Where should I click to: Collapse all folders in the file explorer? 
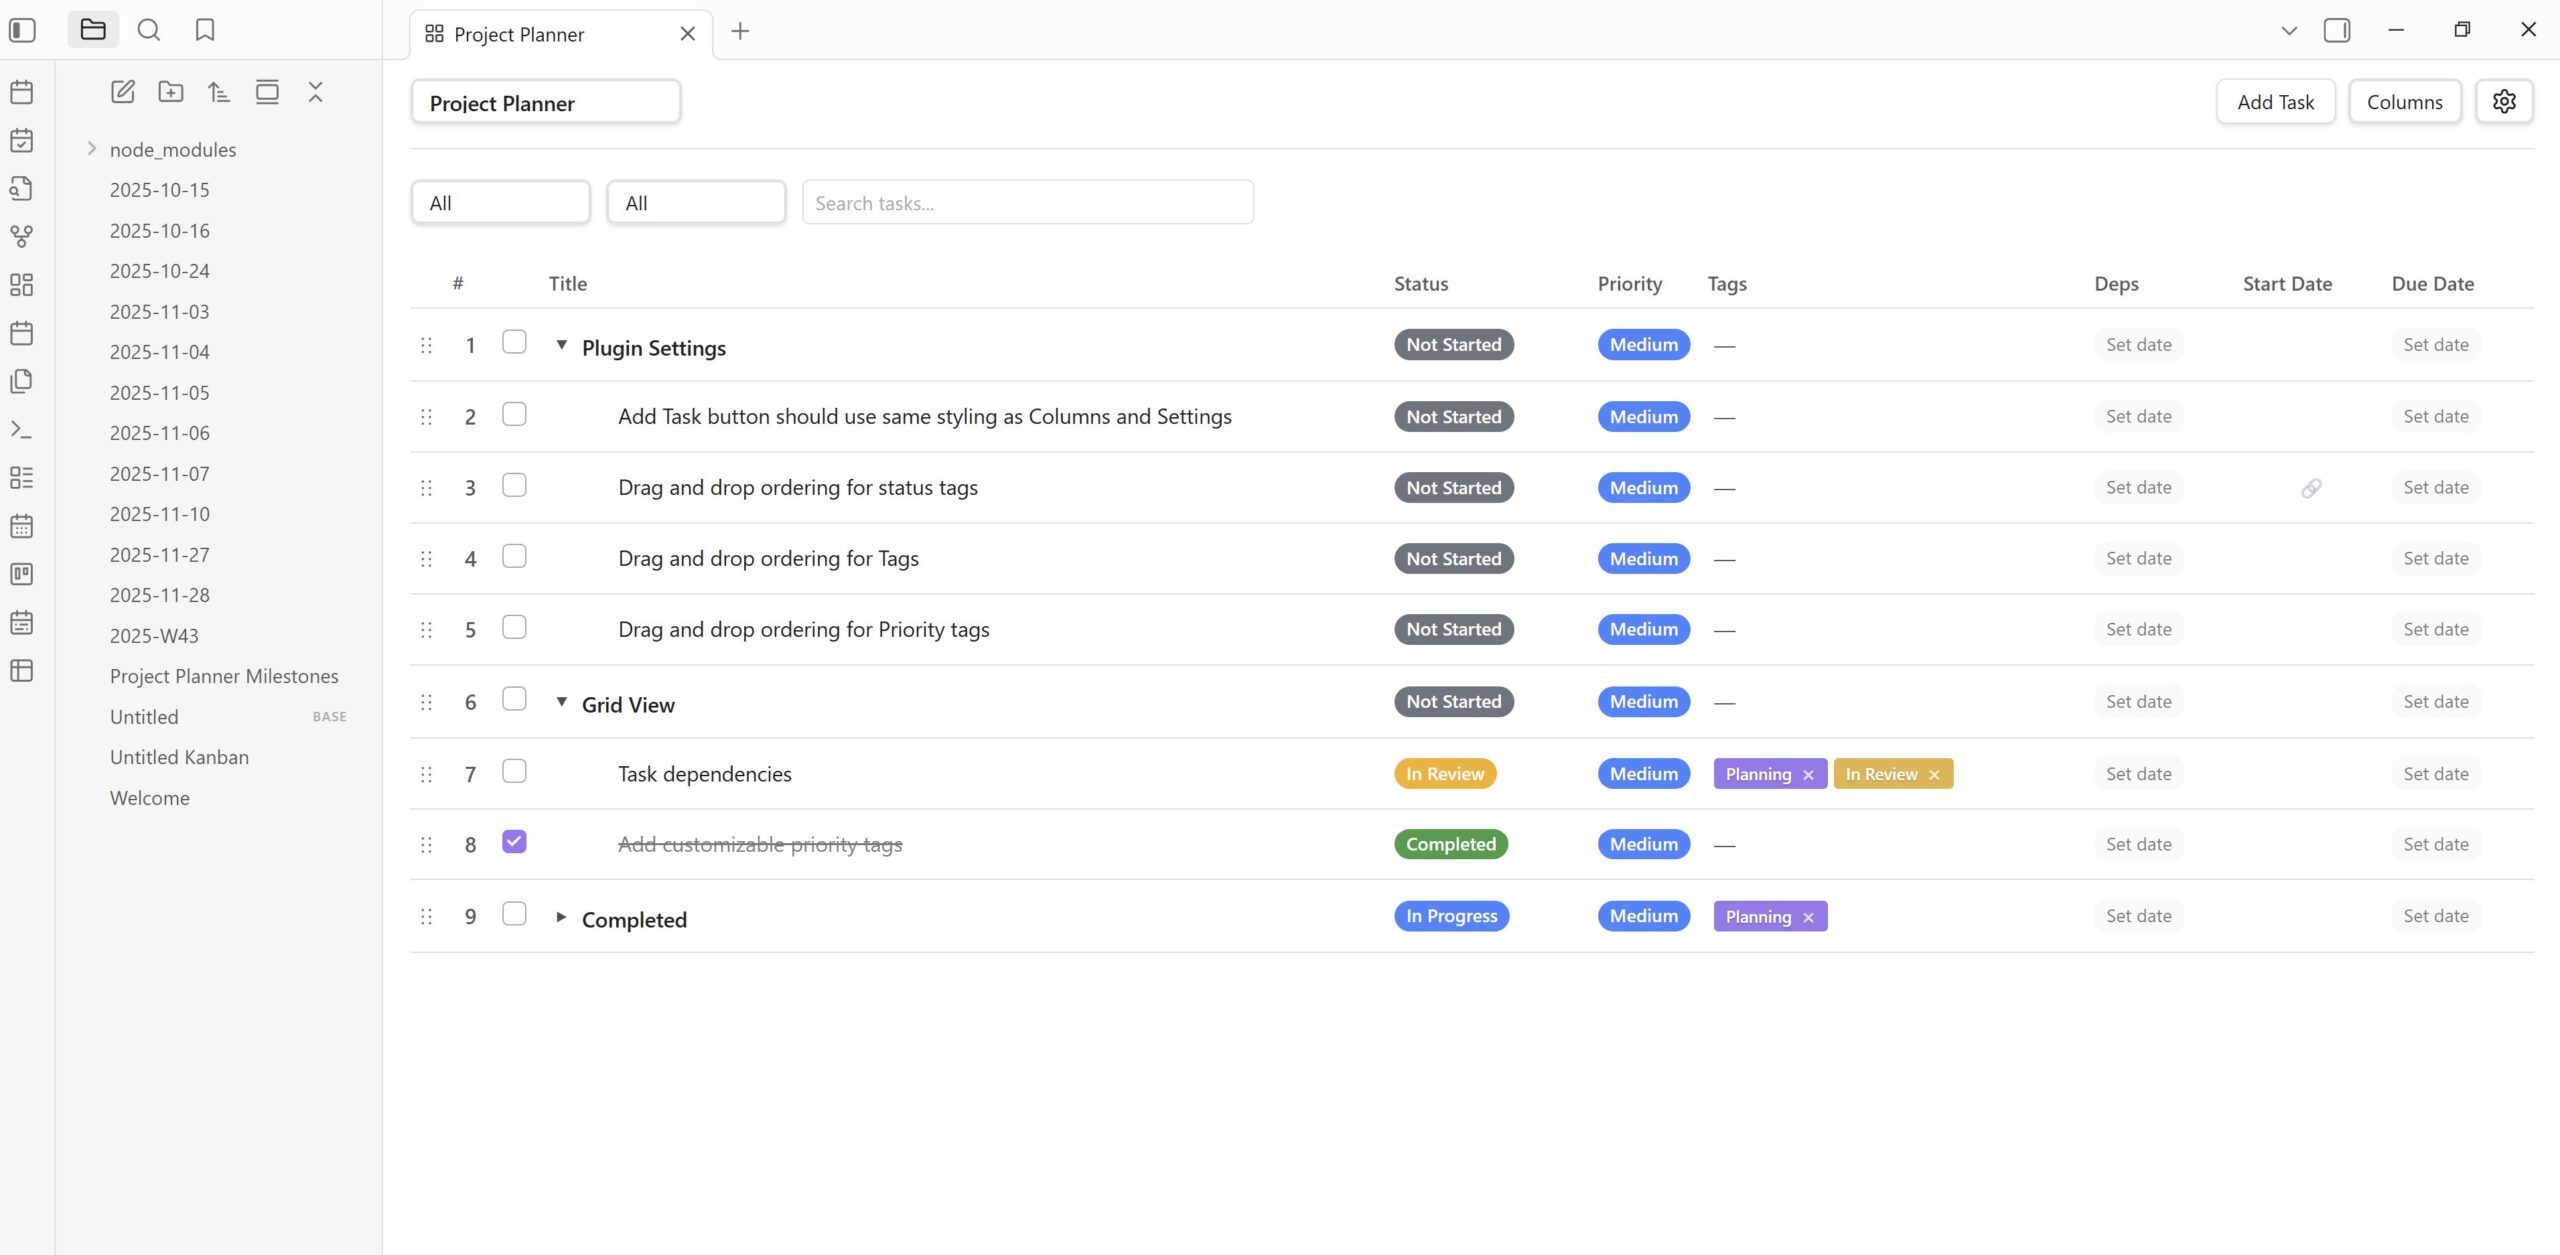315,91
